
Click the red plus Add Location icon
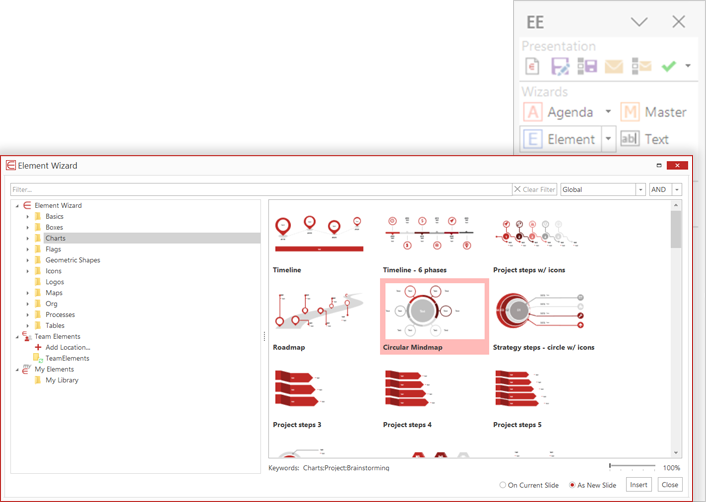(x=38, y=347)
